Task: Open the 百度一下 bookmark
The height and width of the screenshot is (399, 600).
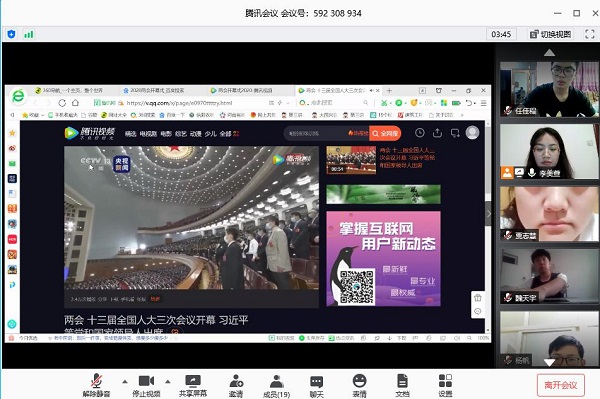Action: click(x=172, y=115)
